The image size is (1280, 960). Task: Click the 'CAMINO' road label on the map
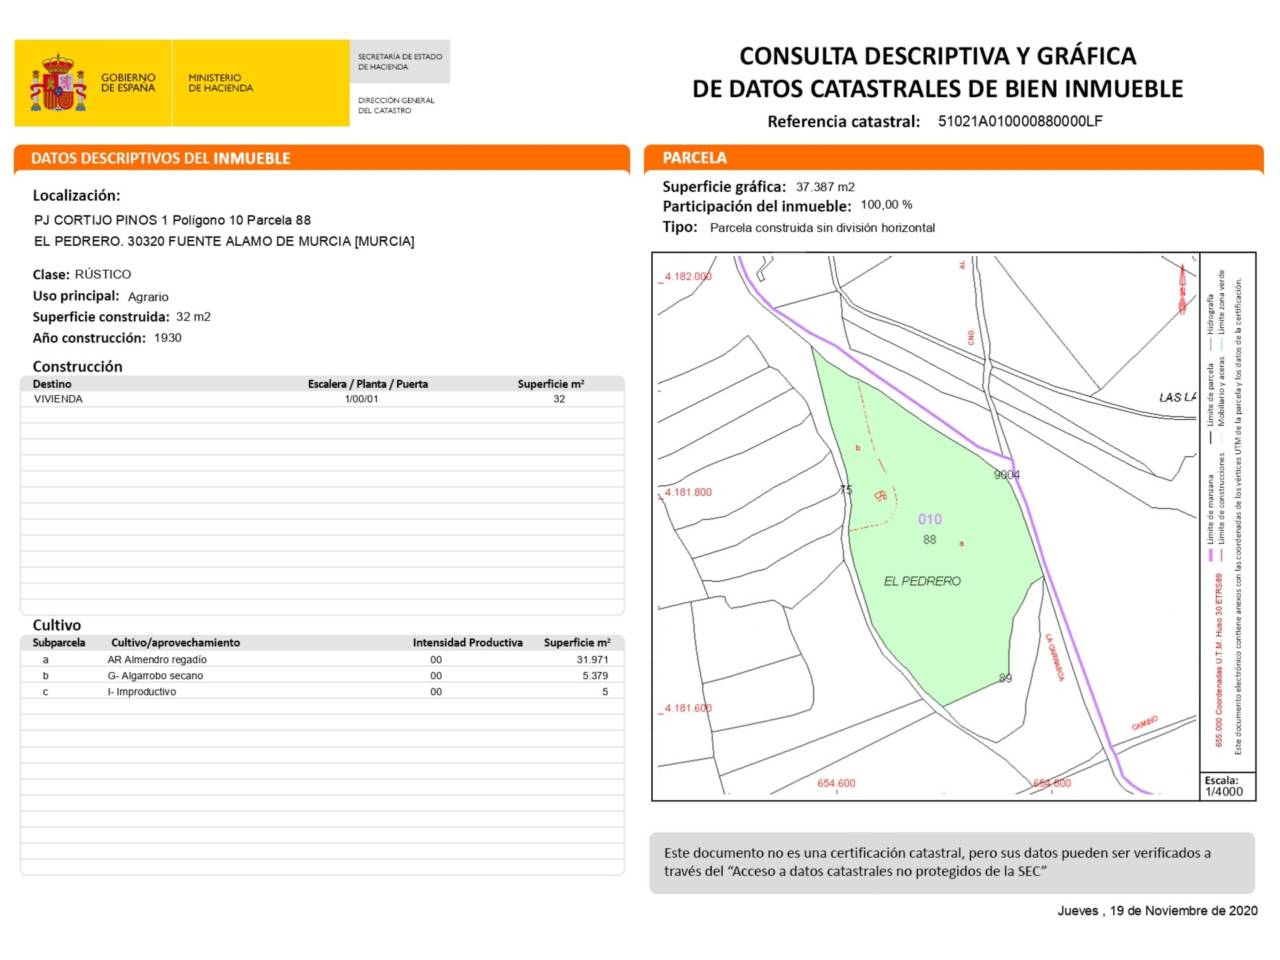tap(1145, 723)
